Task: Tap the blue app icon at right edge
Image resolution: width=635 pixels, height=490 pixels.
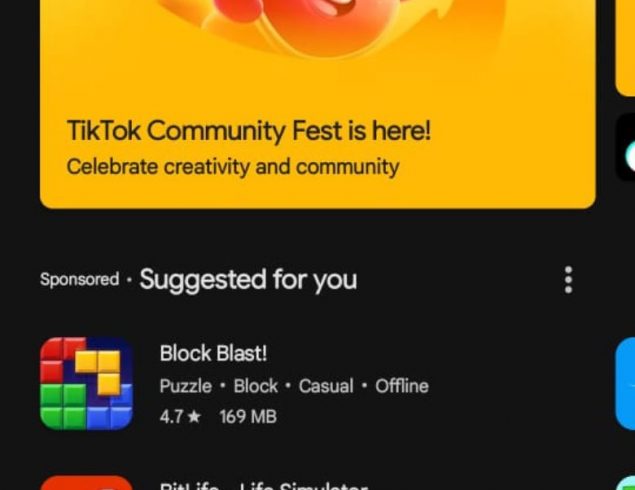Action: [626, 383]
